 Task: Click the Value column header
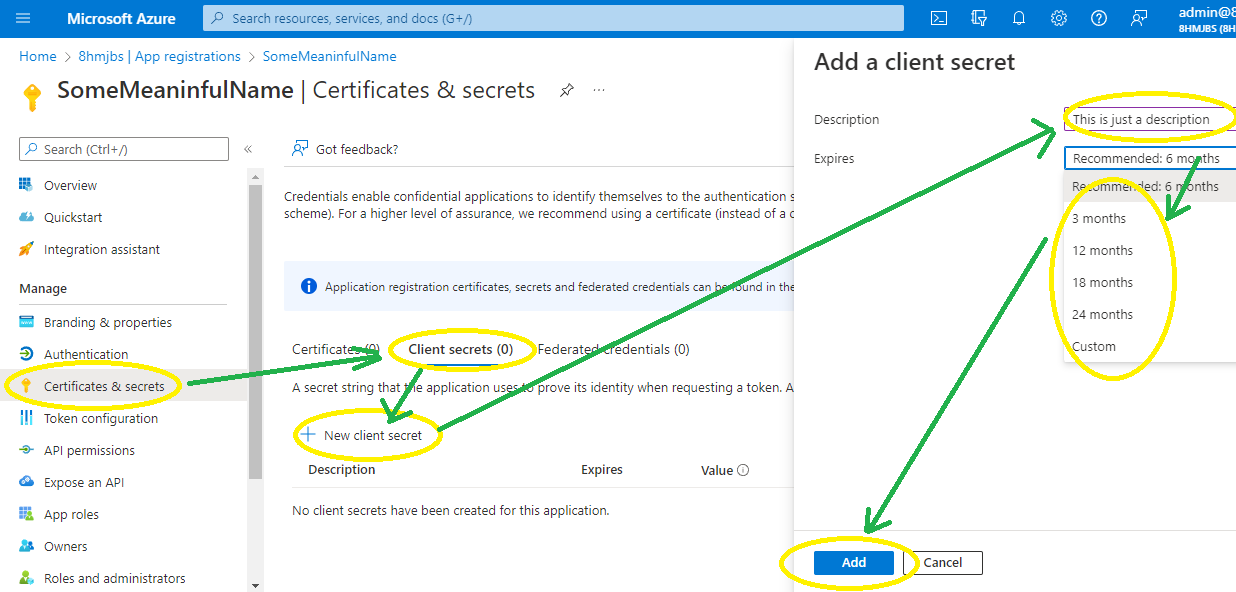click(717, 470)
